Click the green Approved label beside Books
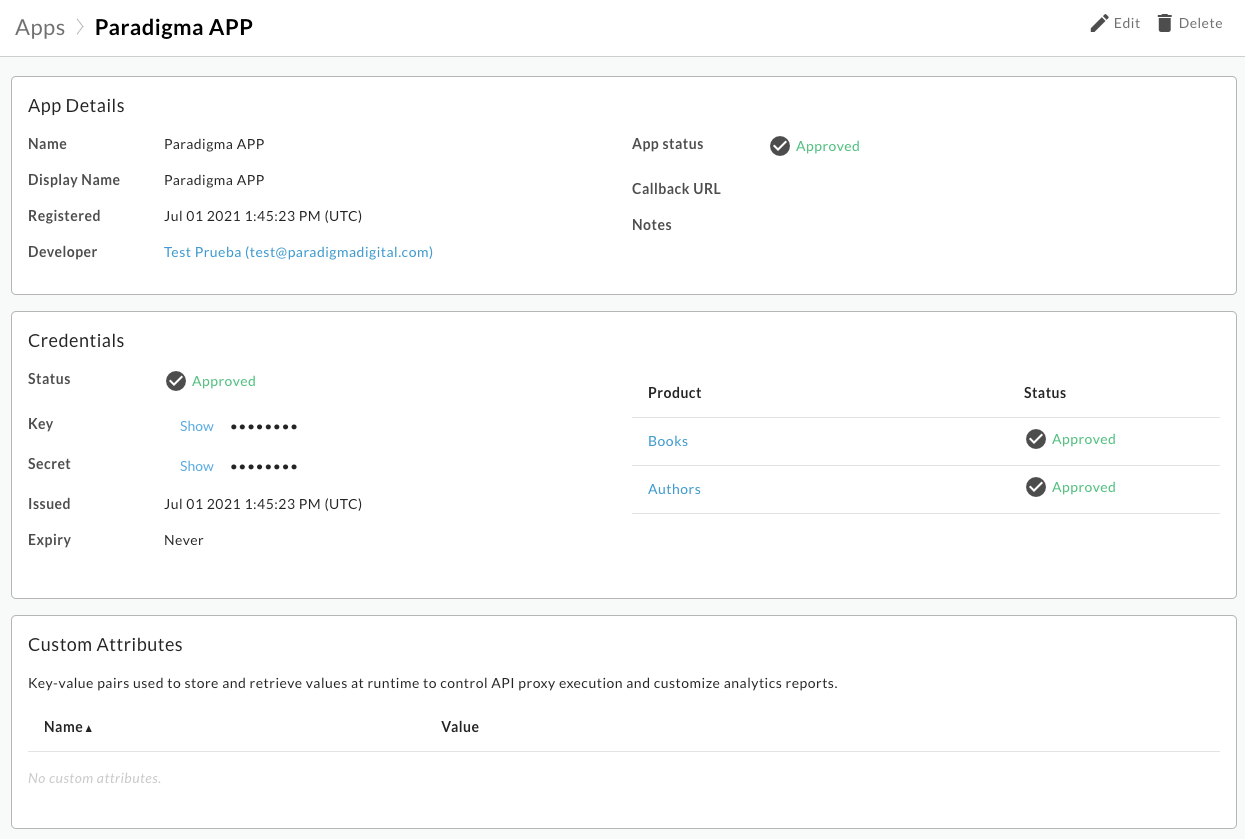Screen dimensions: 1245x839 (x=1083, y=439)
